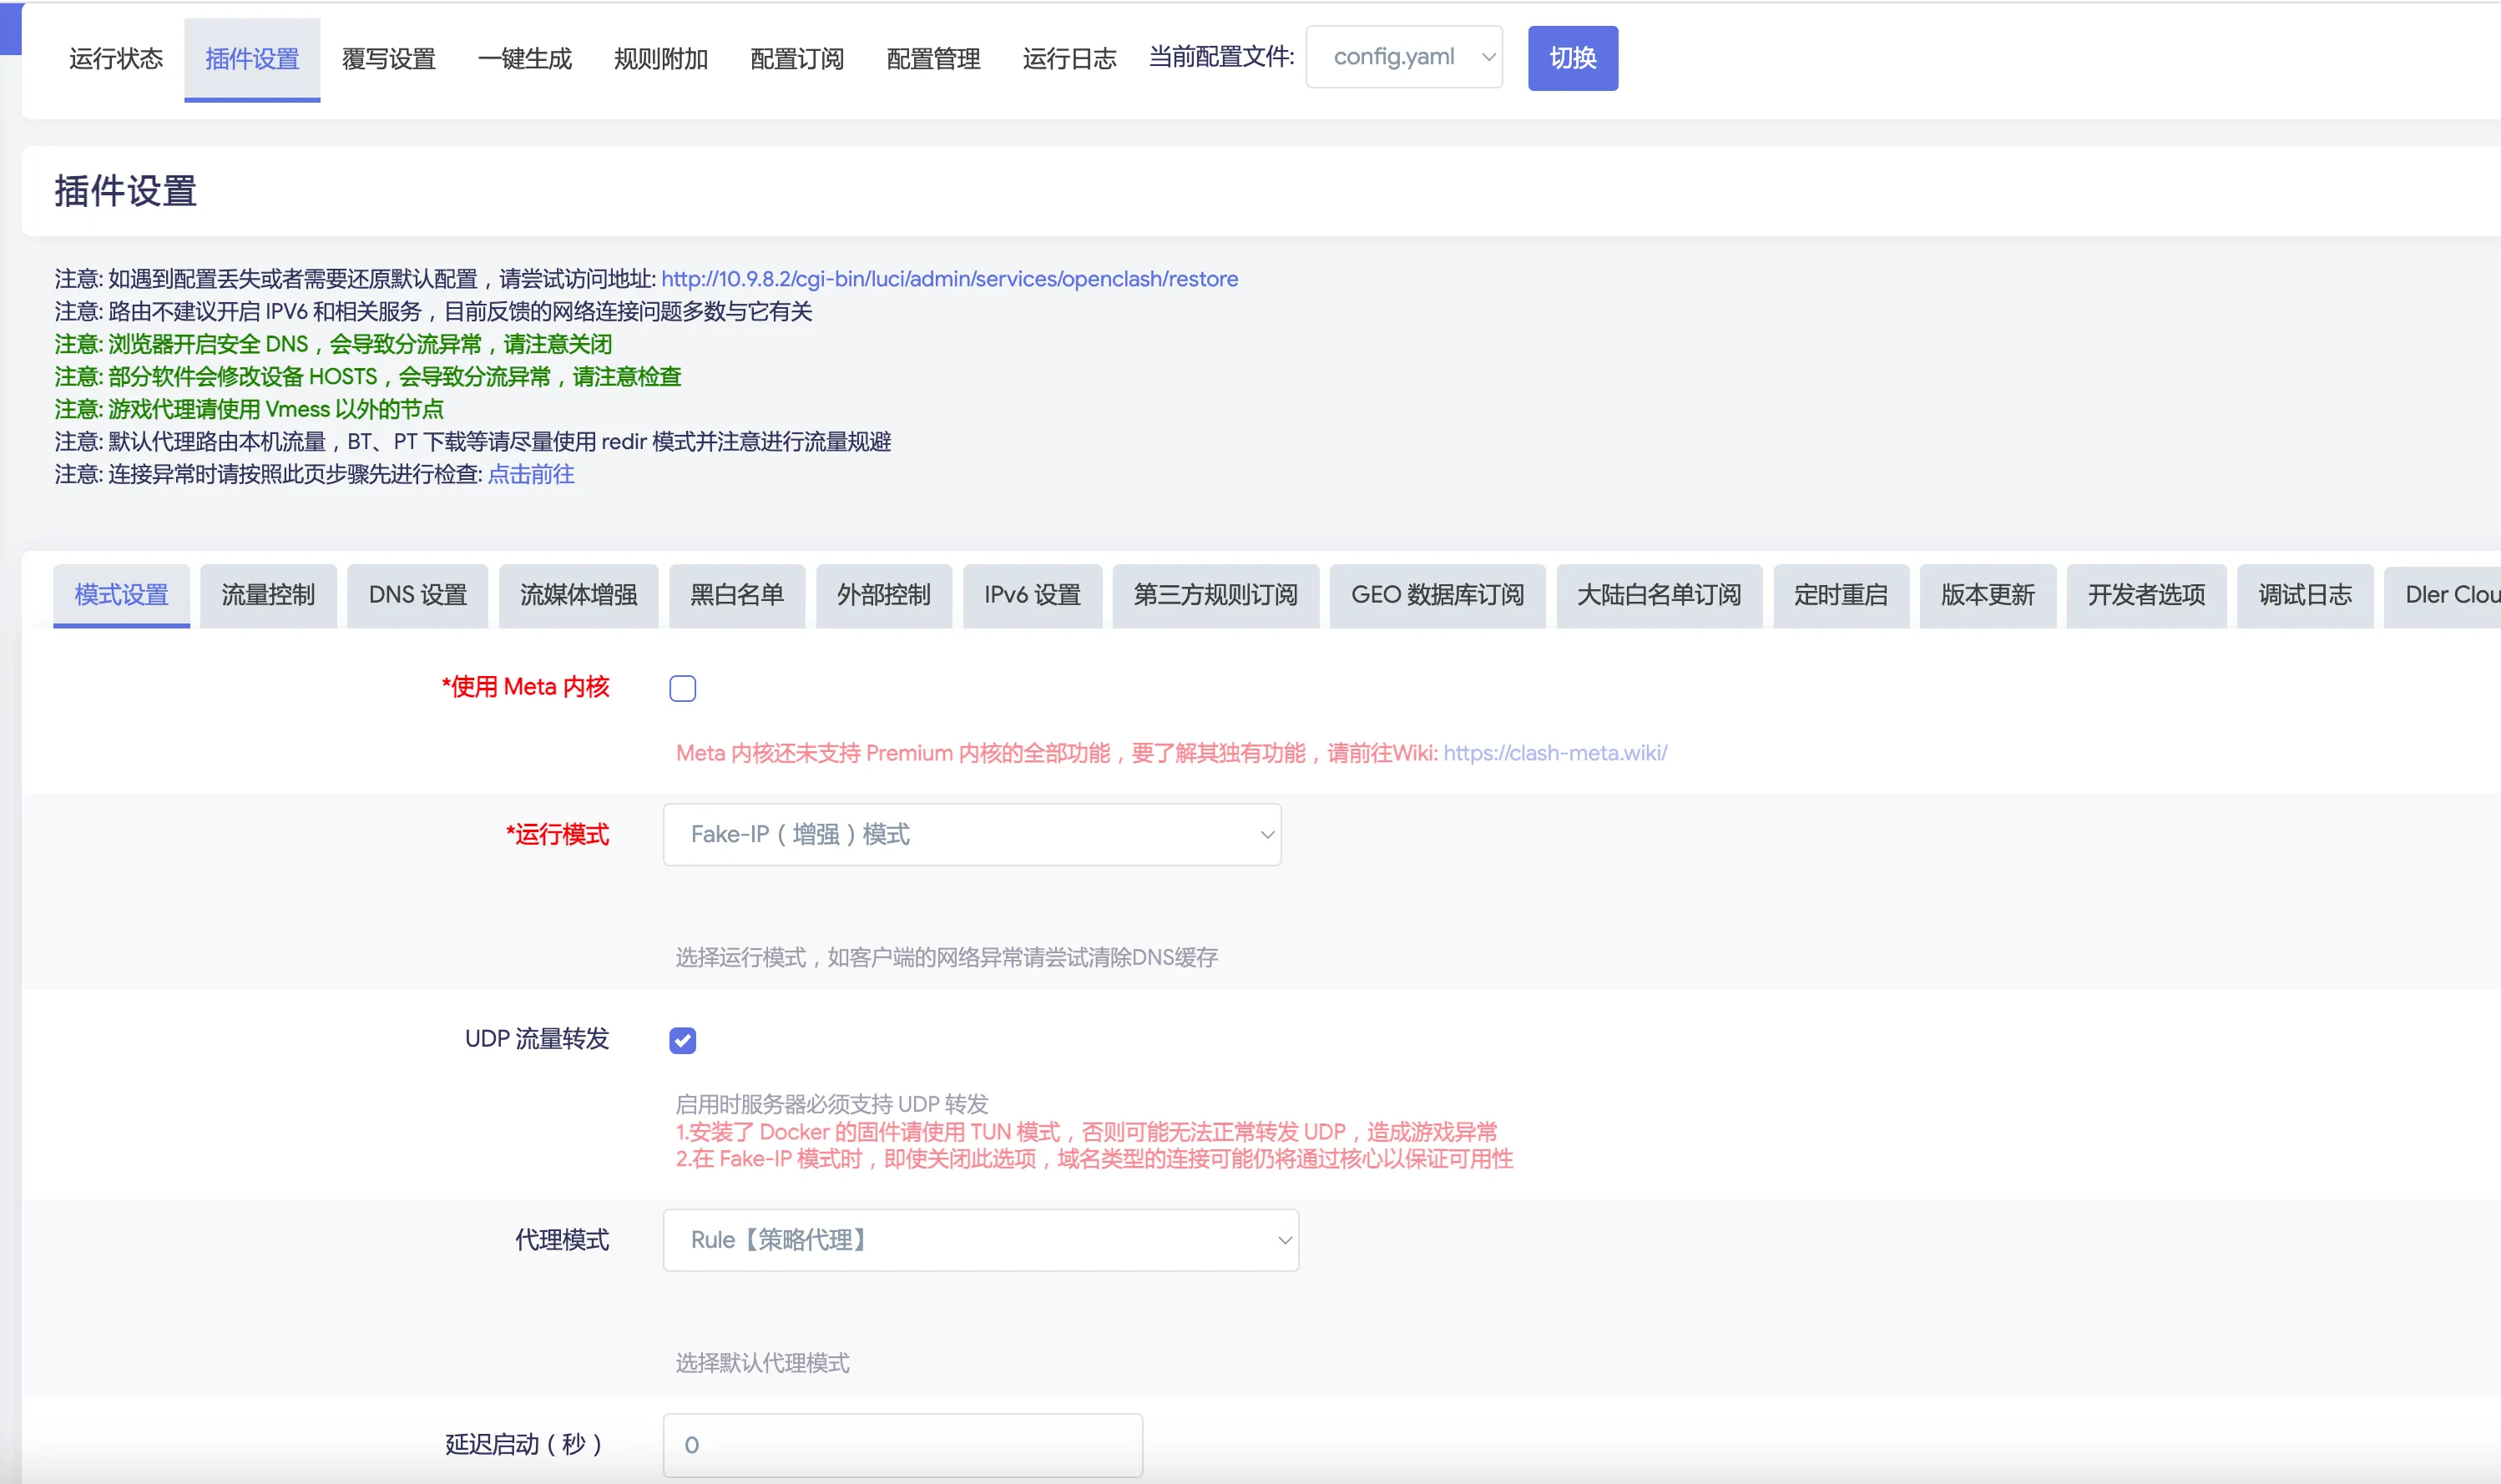Open the 代理模式 Rule dropdown
The image size is (2501, 1484).
pos(980,1240)
